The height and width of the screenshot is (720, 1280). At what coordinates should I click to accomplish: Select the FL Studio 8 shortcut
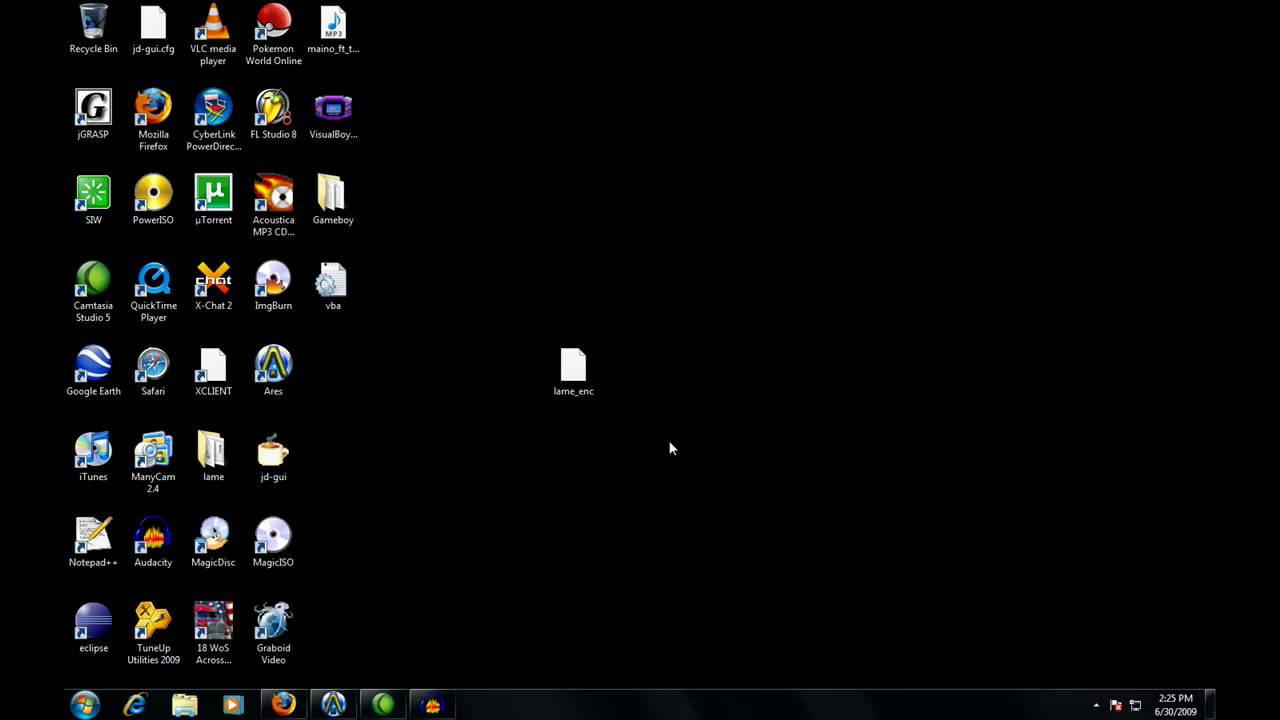click(273, 115)
